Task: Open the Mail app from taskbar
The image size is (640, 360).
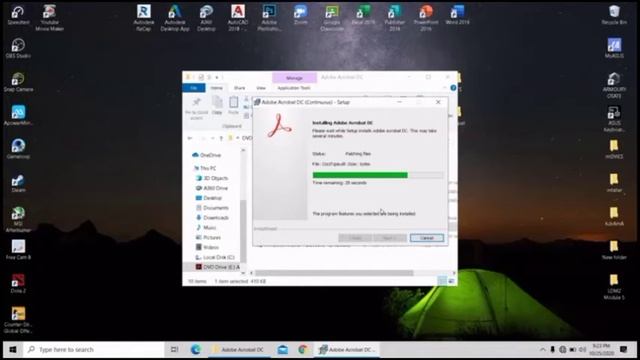Action: pyautogui.click(x=282, y=350)
